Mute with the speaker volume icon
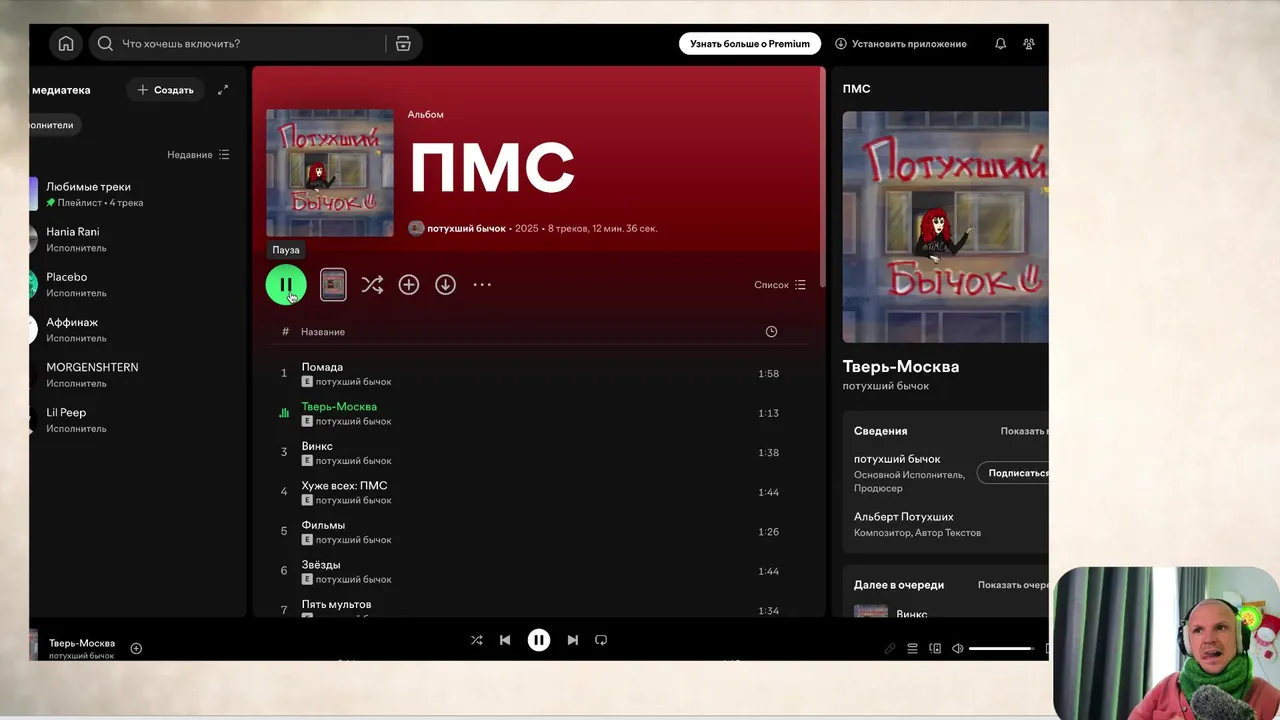Image resolution: width=1280 pixels, height=720 pixels. (957, 649)
